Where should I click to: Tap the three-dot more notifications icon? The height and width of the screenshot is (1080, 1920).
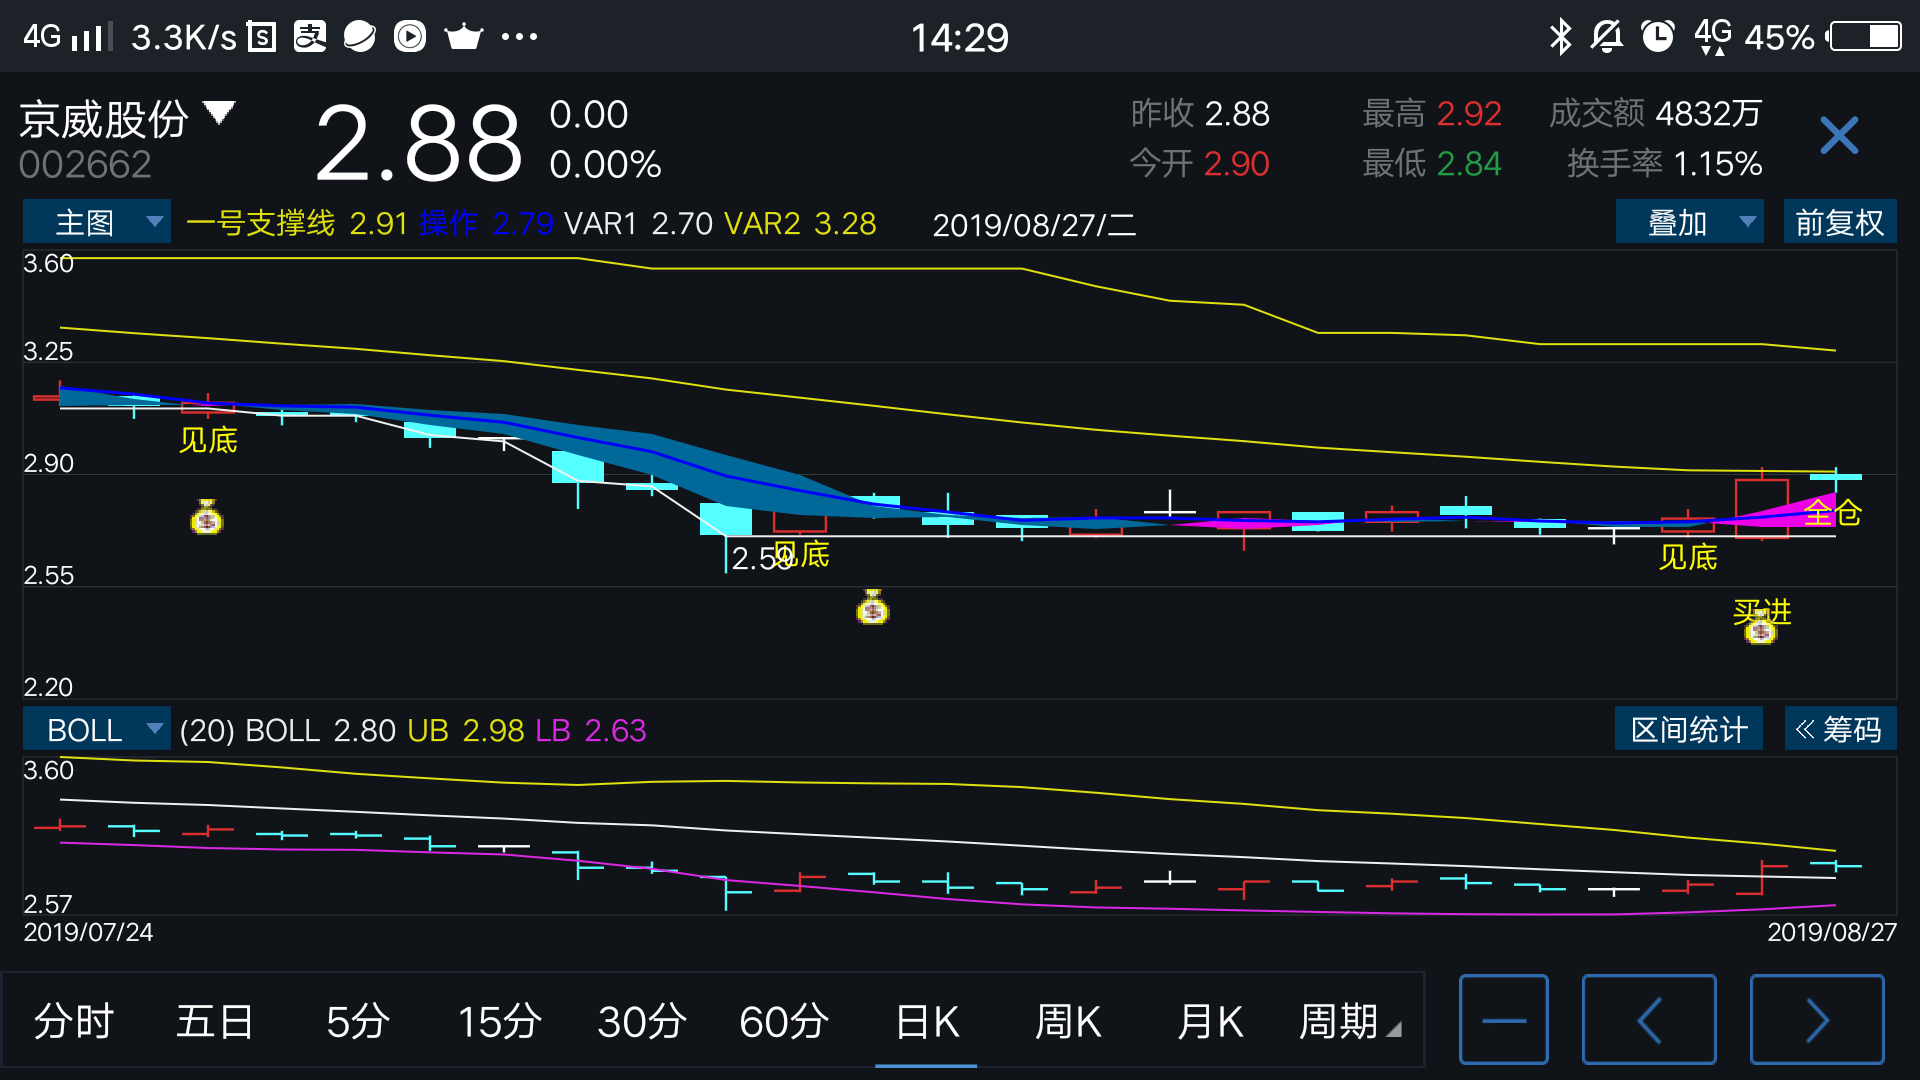tap(519, 37)
